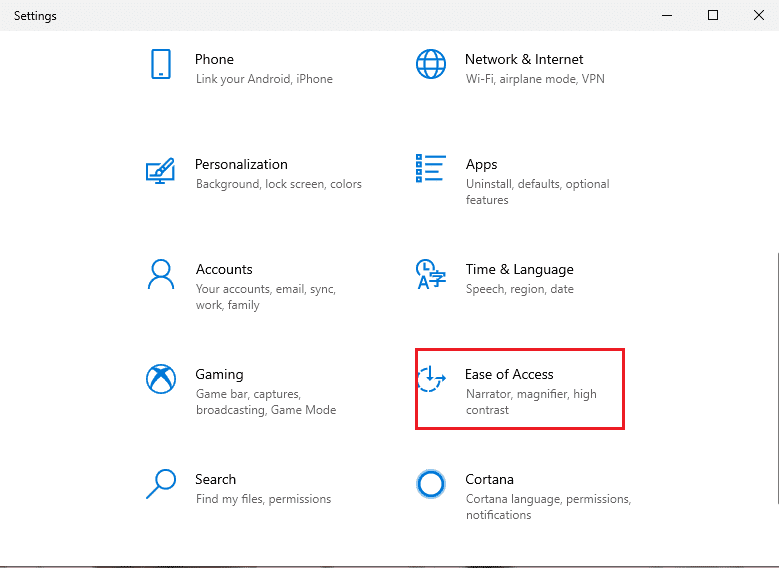Click 'Uninstall, defaults, optional features' description
The width and height of the screenshot is (779, 568).
[x=538, y=192]
